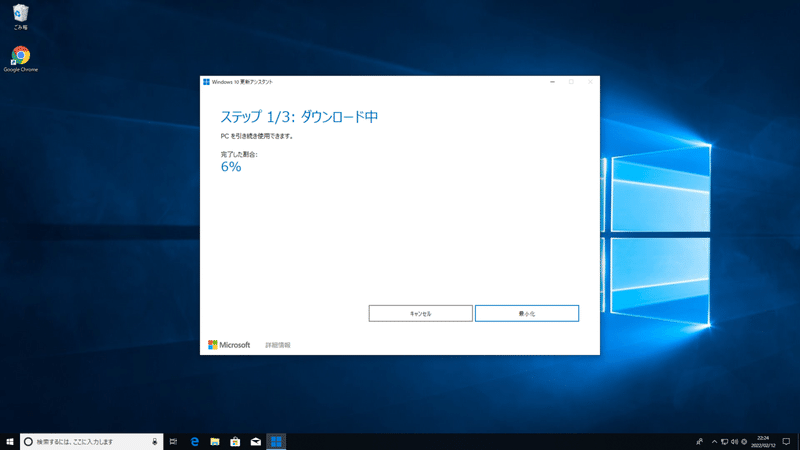Click the input method icon beside the clock
The height and width of the screenshot is (450, 800).
(744, 442)
